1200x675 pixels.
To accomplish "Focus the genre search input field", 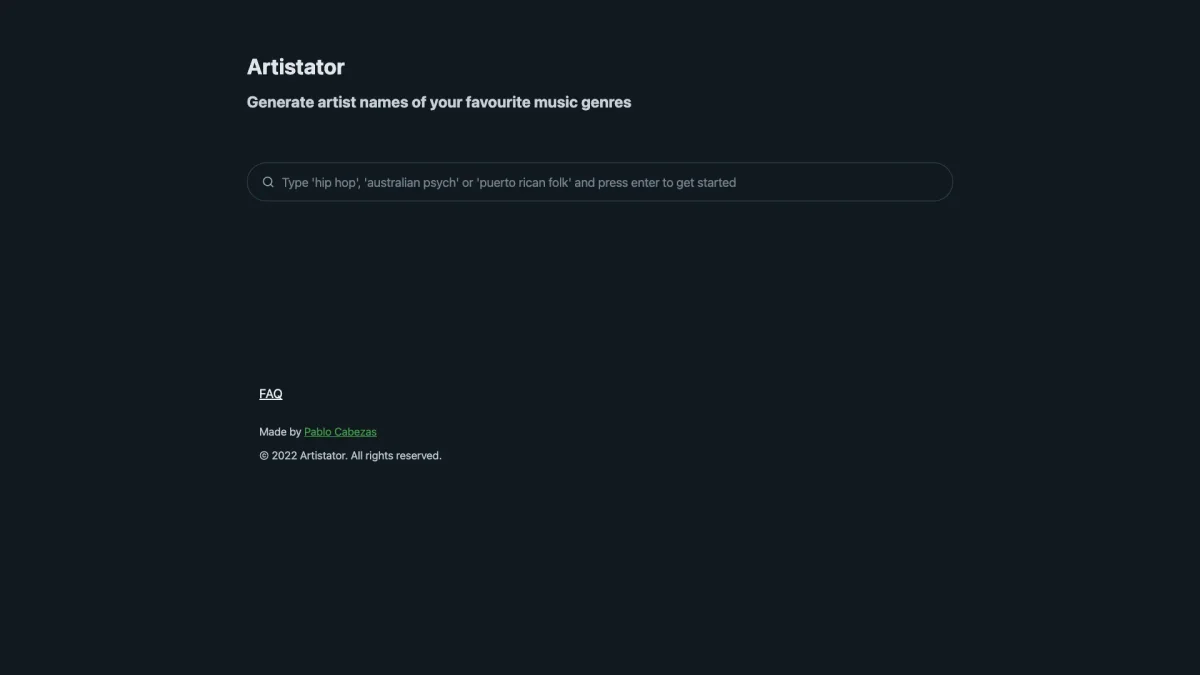I will tap(600, 182).
